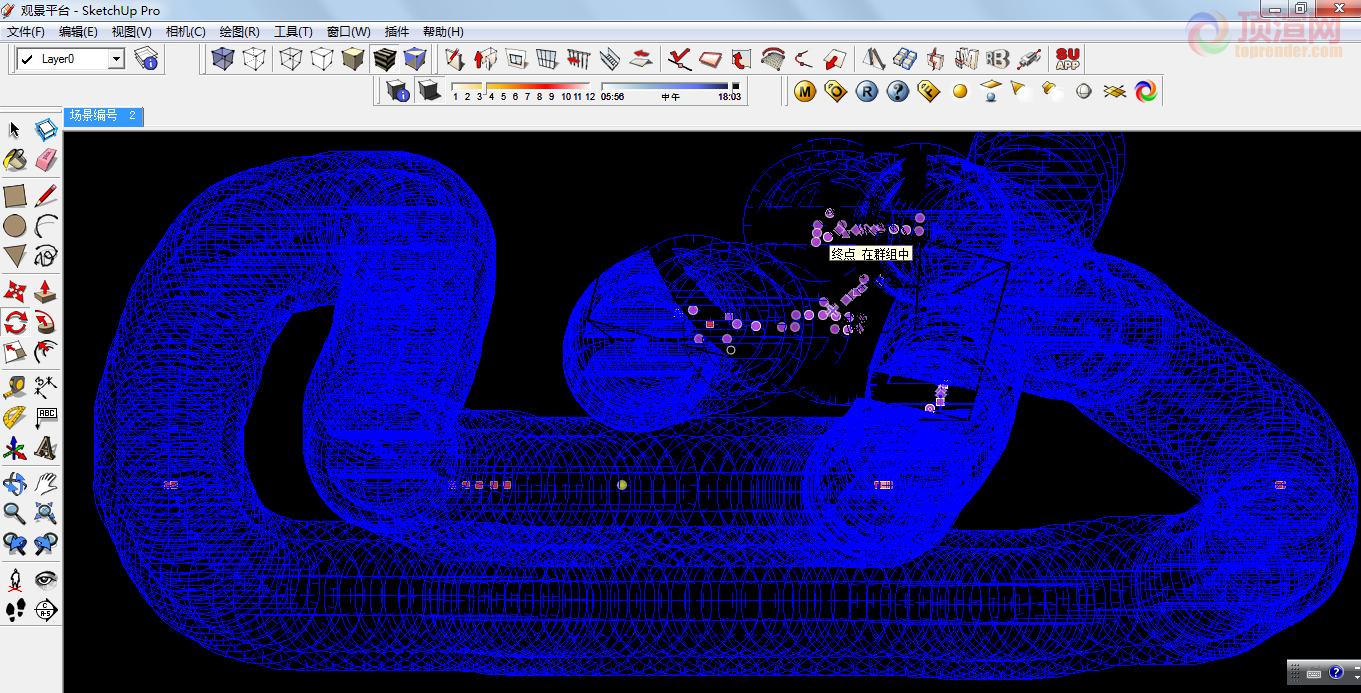The image size is (1361, 693).
Task: Select the Position Camera tool
Action: (x=15, y=580)
